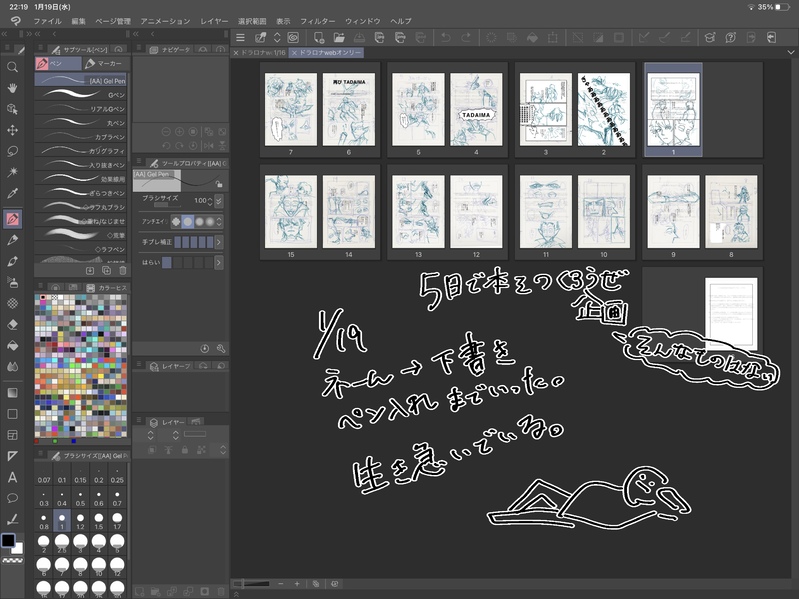Screen dimensions: 799x599
Task: Click Open file folder icon
Action: coord(339,38)
